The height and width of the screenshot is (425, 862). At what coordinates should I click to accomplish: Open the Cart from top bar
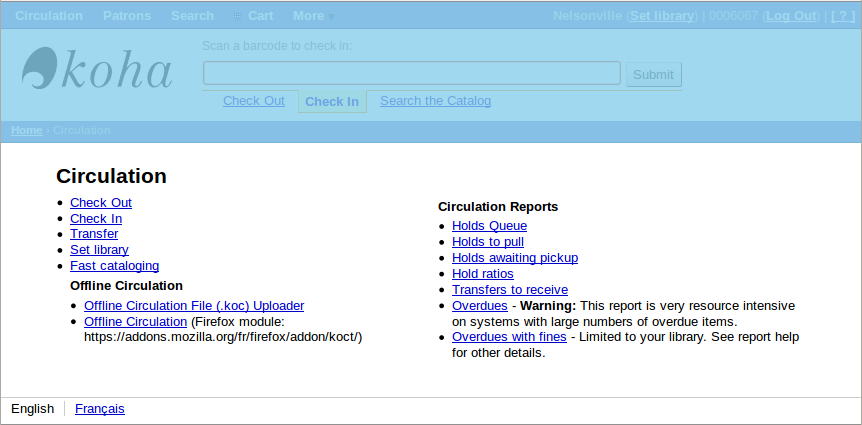tap(260, 16)
